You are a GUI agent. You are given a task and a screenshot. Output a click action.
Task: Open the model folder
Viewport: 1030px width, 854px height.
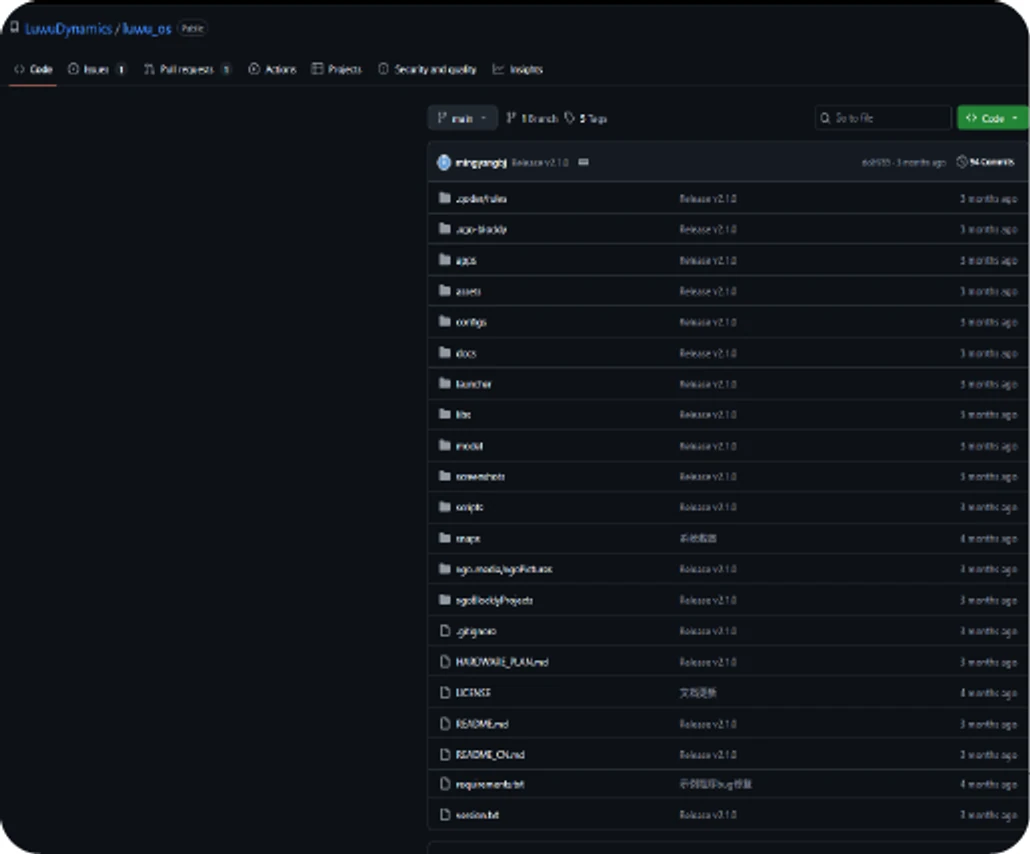pyautogui.click(x=469, y=445)
